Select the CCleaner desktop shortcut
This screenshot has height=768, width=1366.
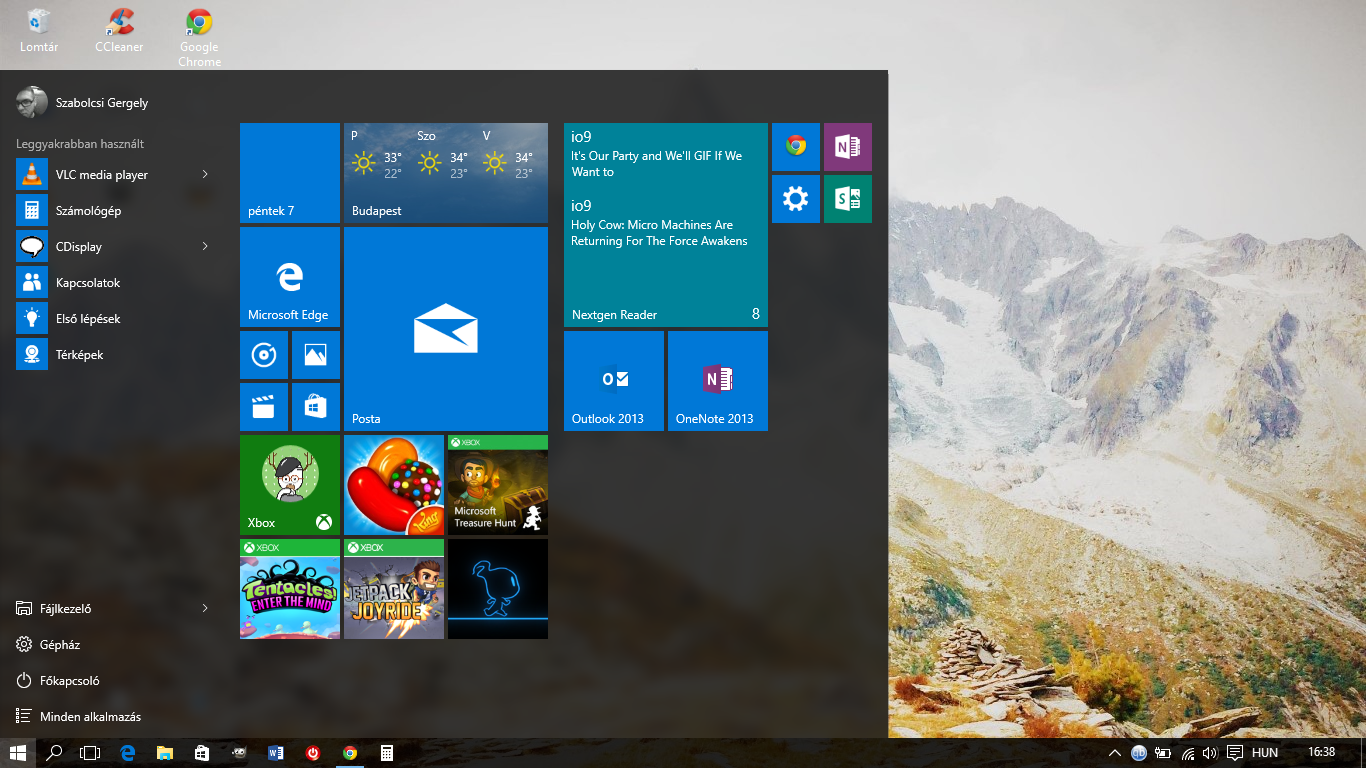119,31
